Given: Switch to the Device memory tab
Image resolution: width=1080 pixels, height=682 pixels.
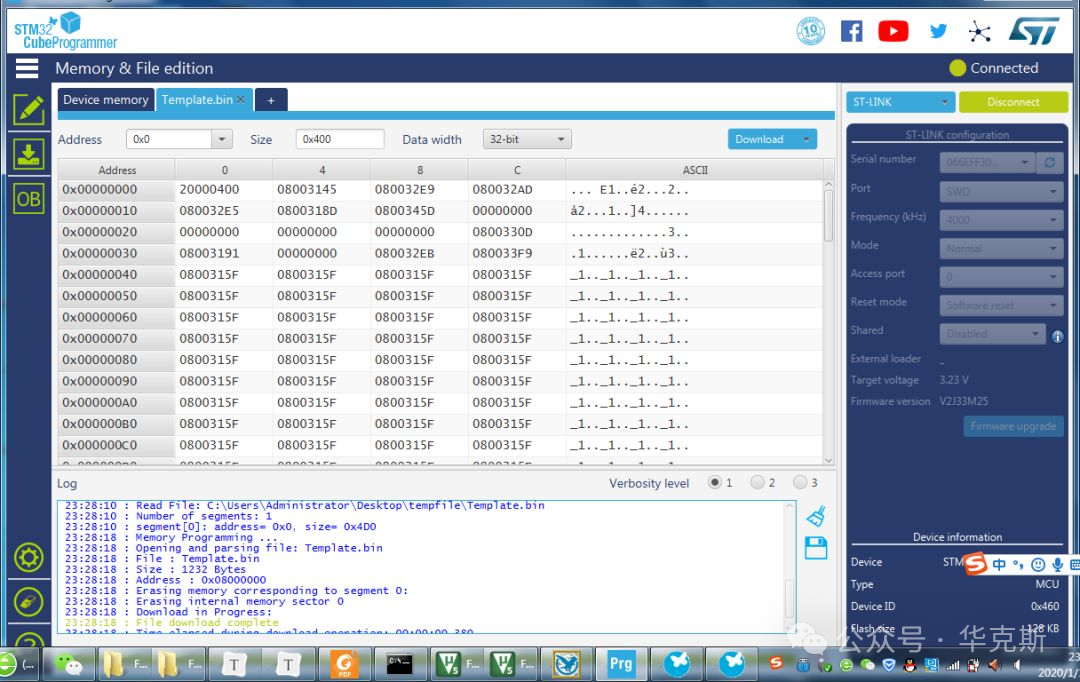Looking at the screenshot, I should 105,100.
